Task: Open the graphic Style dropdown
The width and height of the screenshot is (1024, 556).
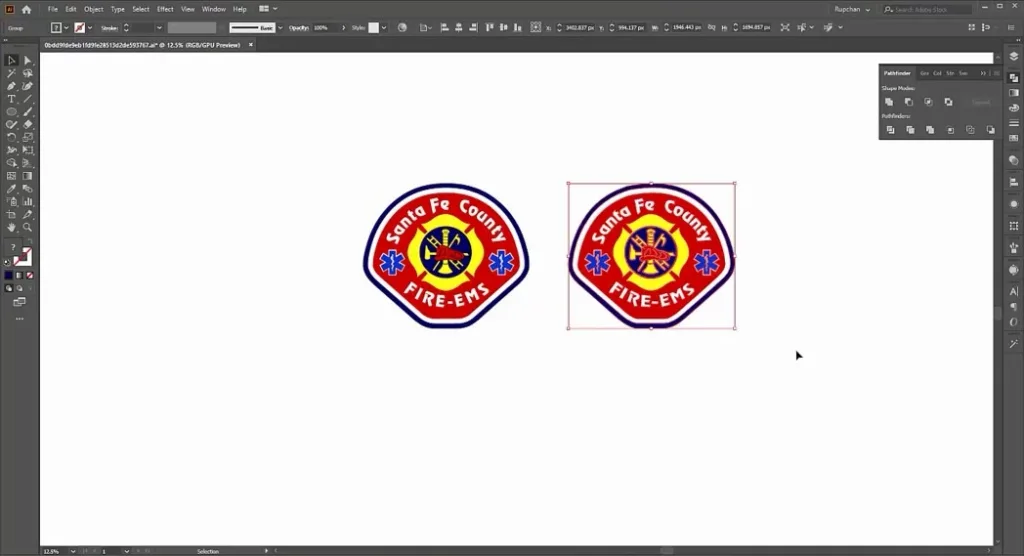Action: pos(383,27)
